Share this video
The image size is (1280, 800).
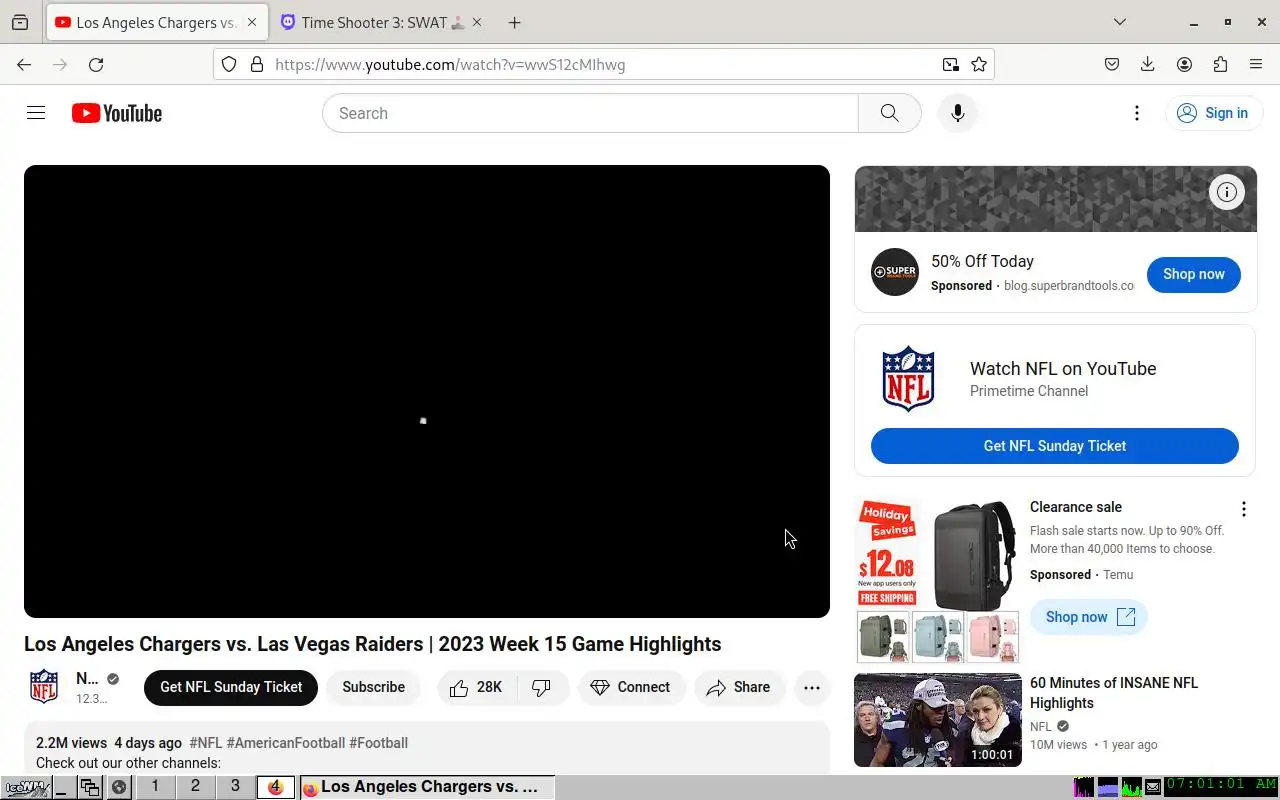click(x=739, y=687)
